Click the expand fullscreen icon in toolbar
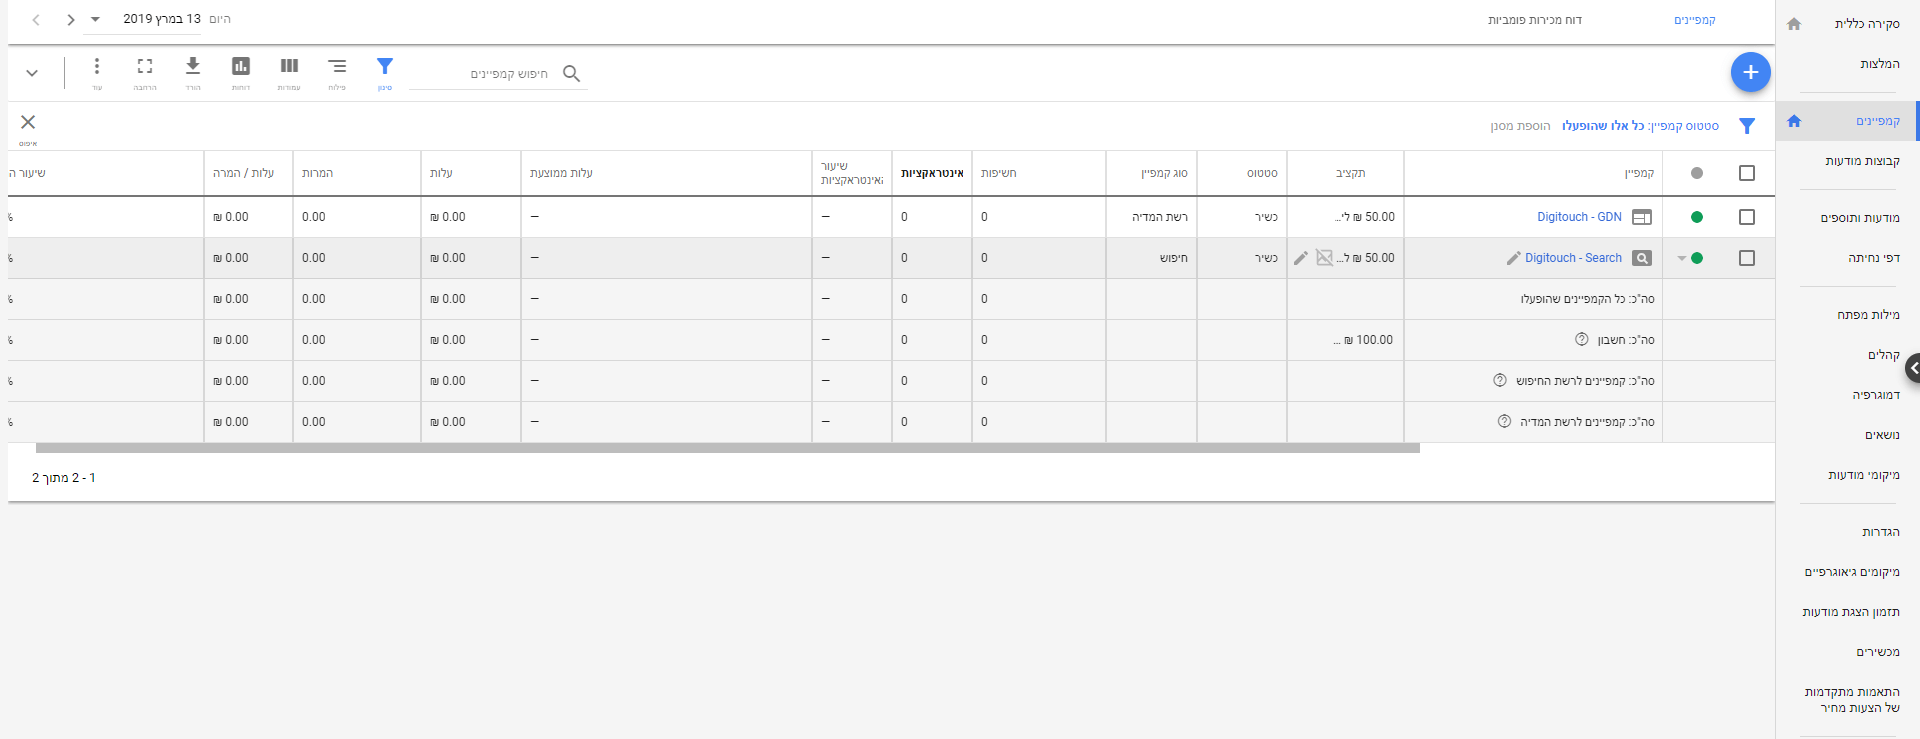 coord(145,67)
